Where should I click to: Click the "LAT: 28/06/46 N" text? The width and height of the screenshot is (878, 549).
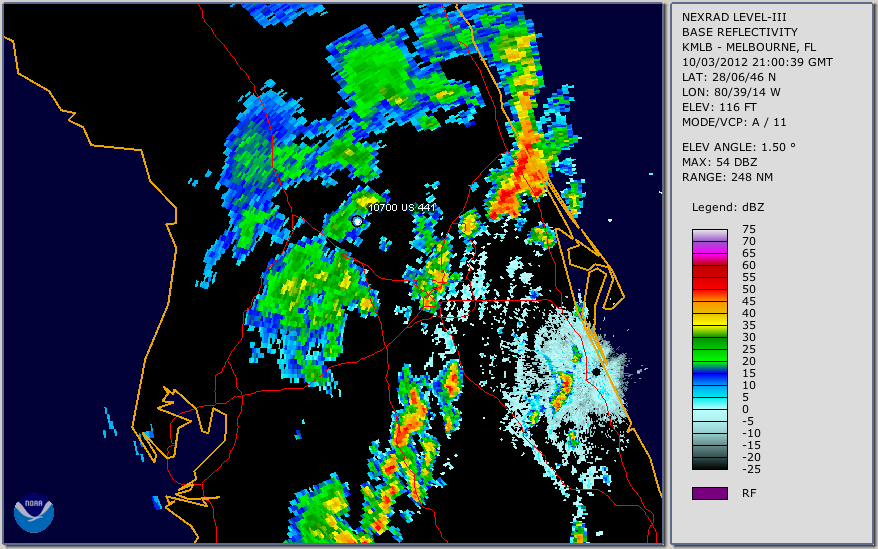(x=728, y=77)
